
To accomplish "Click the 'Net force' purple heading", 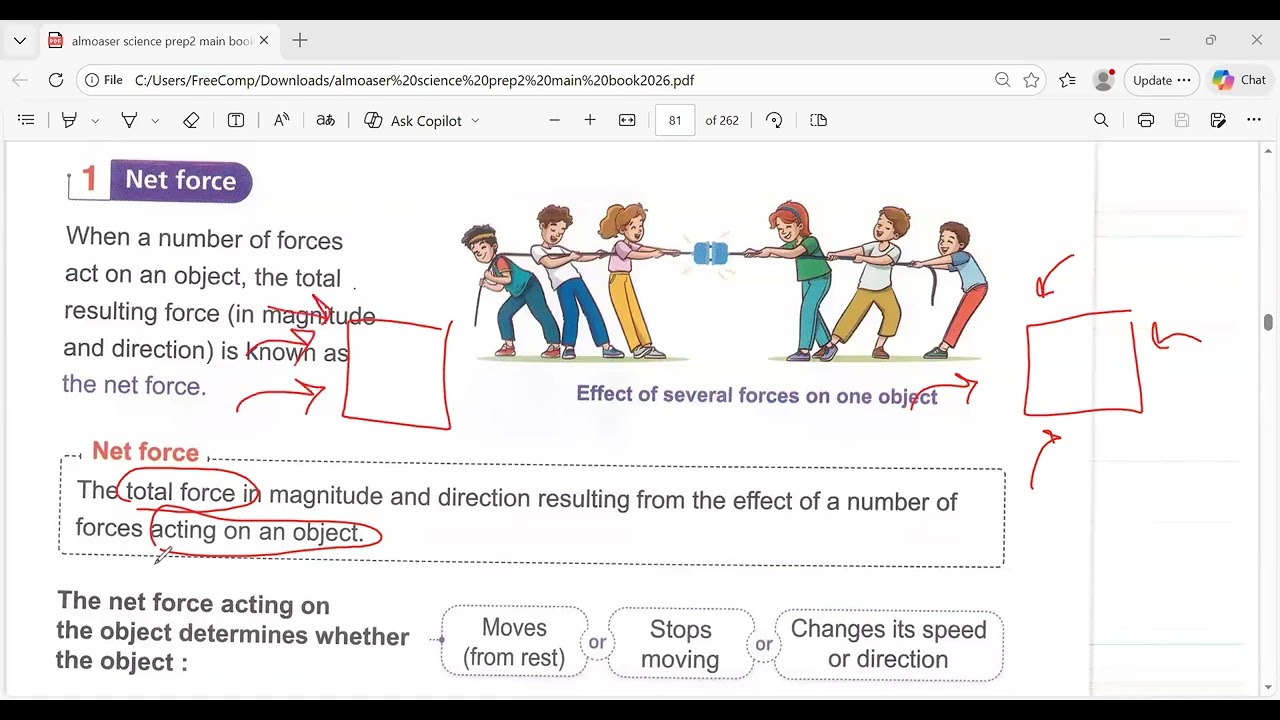I will pos(181,181).
